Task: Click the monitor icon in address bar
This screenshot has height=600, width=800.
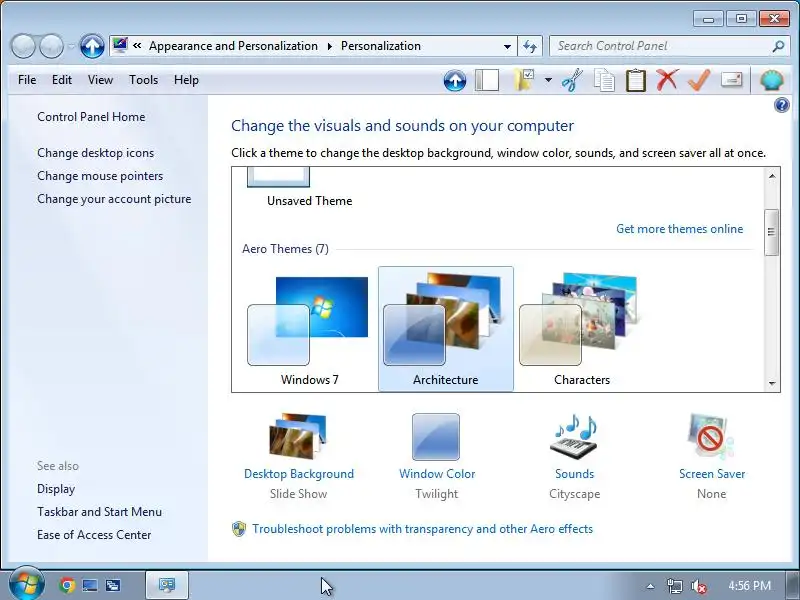Action: pos(120,45)
